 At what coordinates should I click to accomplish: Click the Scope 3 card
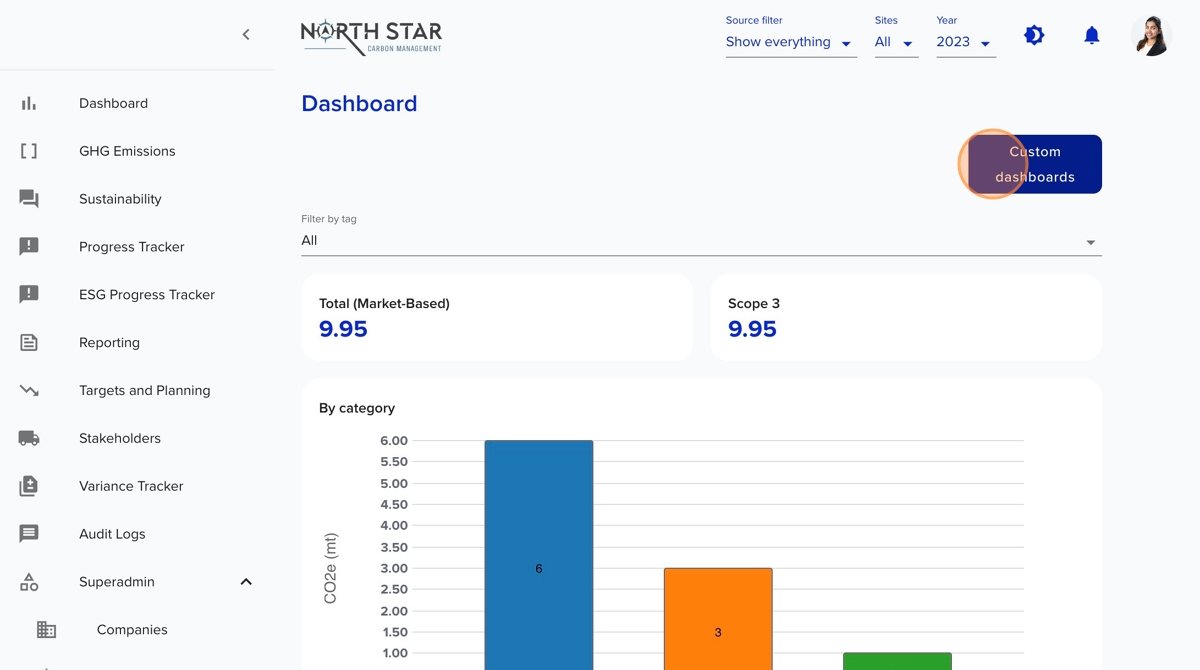[x=906, y=317]
